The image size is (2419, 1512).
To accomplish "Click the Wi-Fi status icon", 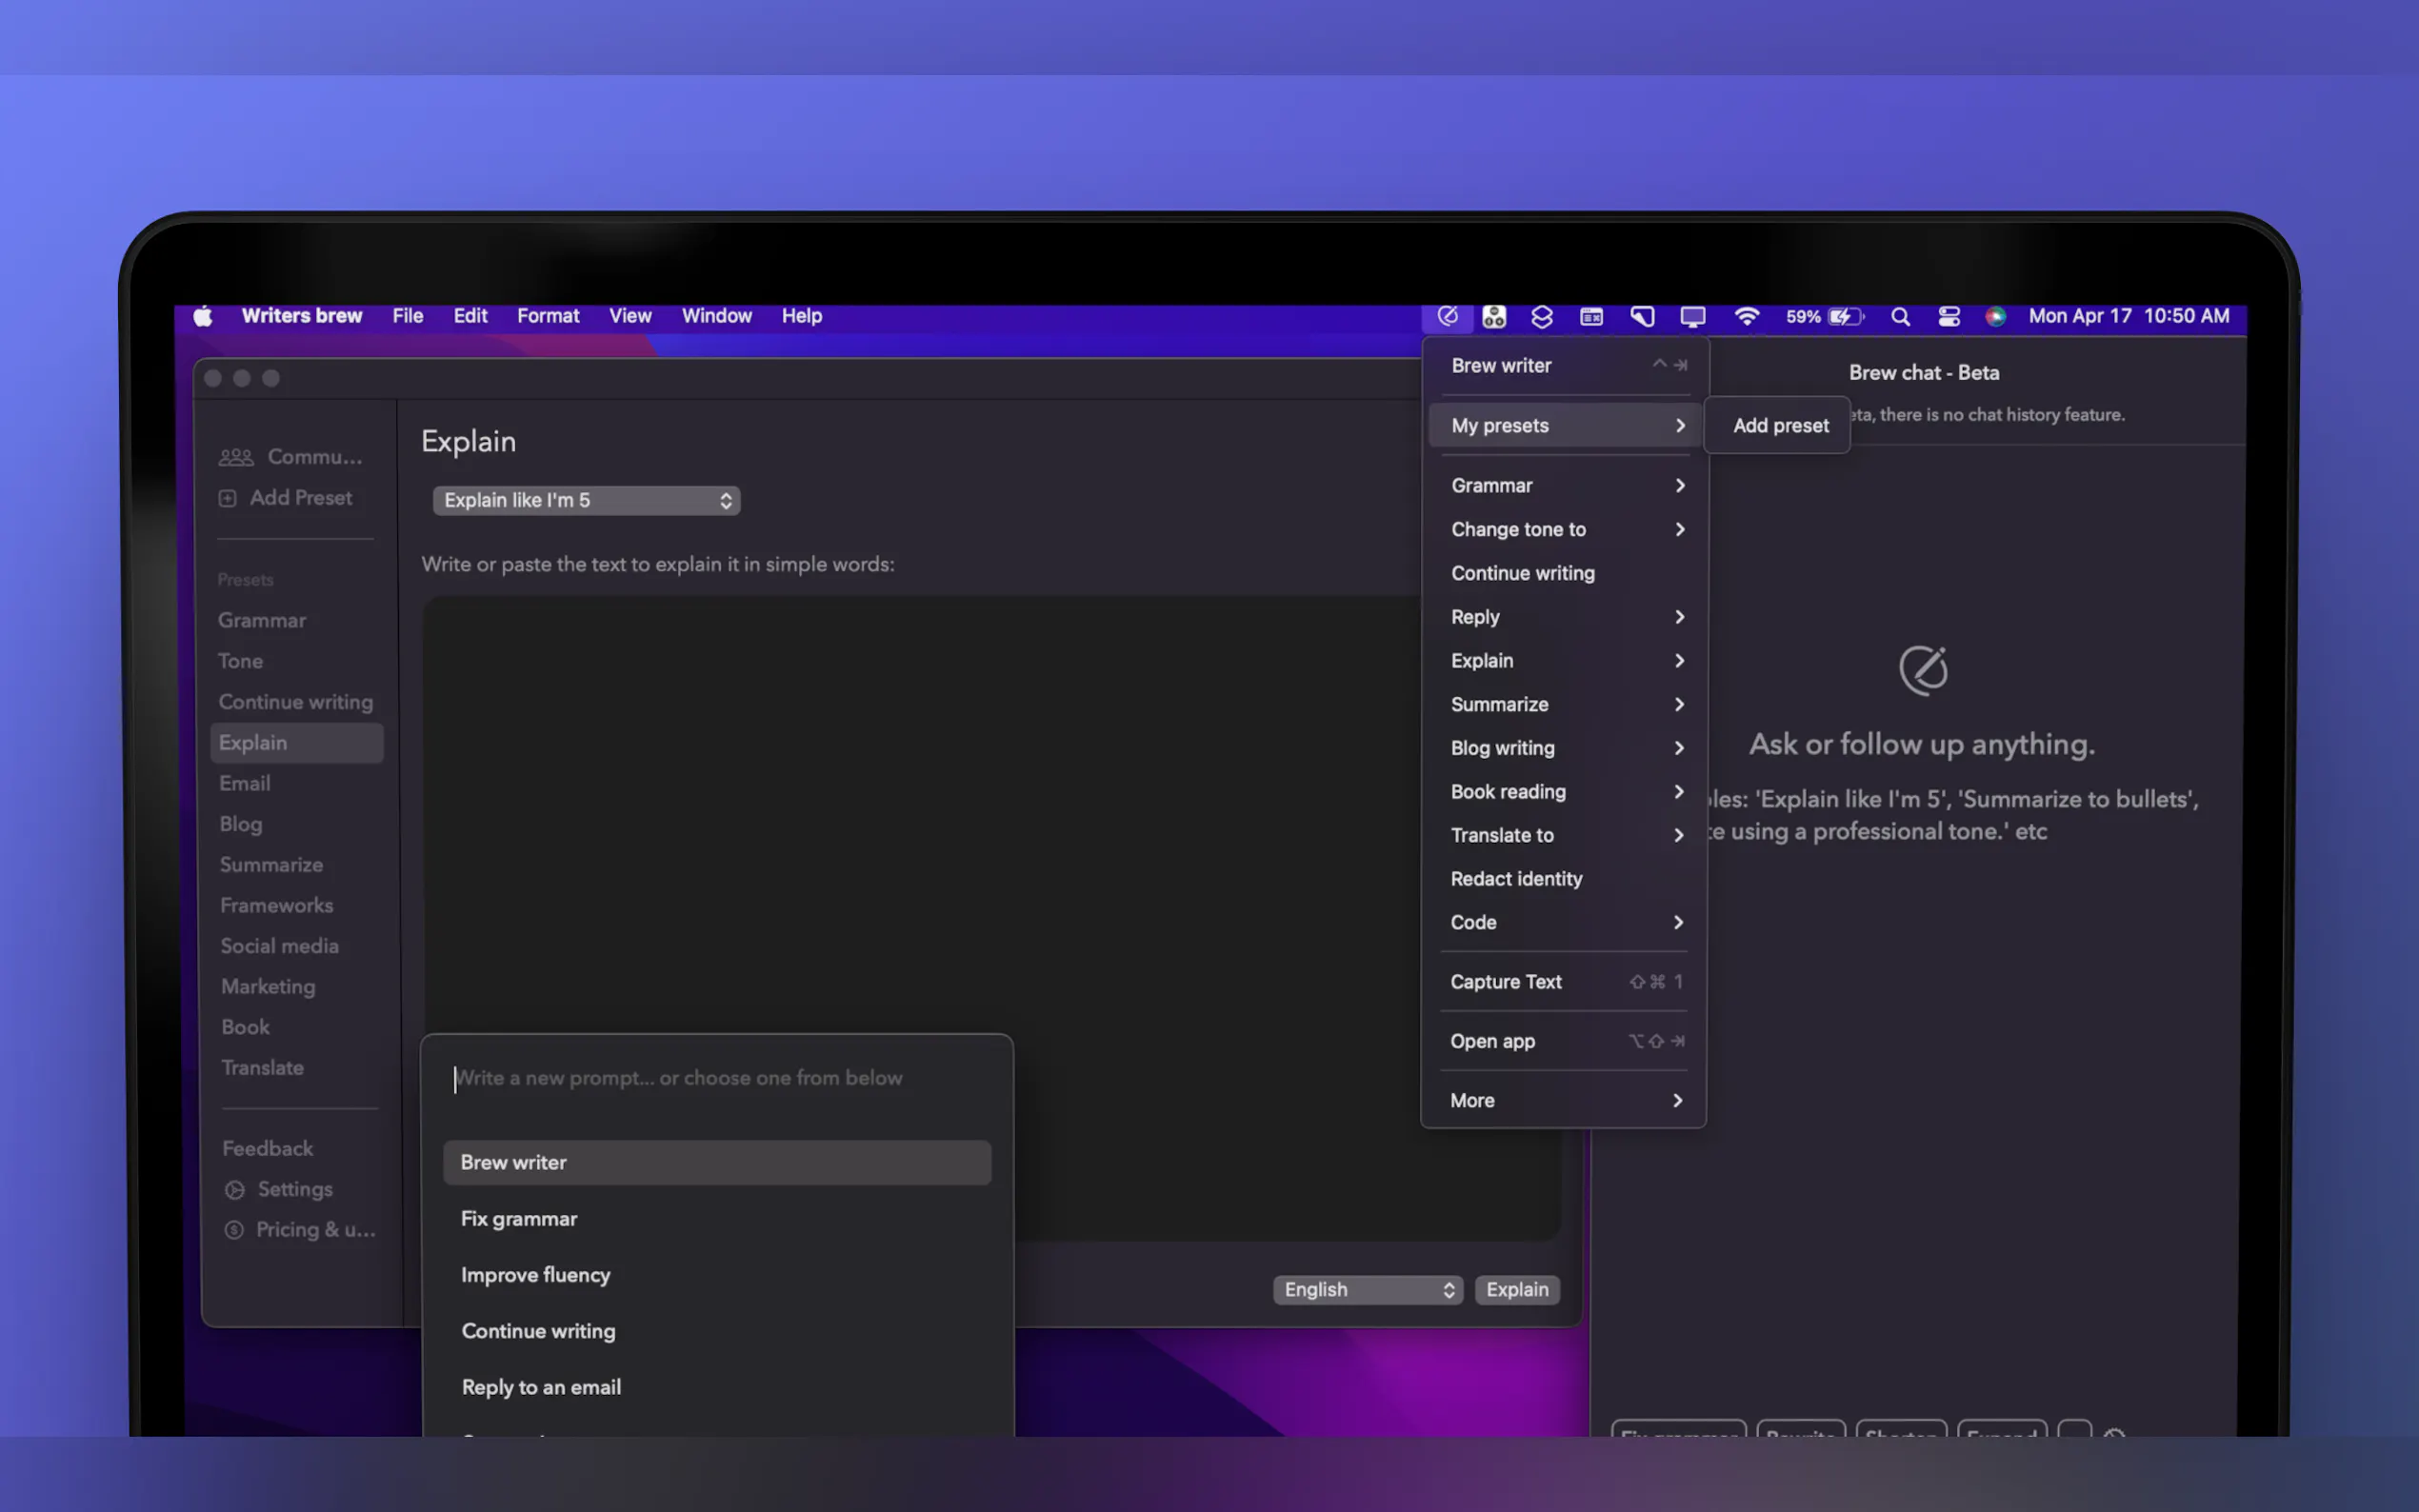I will pyautogui.click(x=1746, y=316).
